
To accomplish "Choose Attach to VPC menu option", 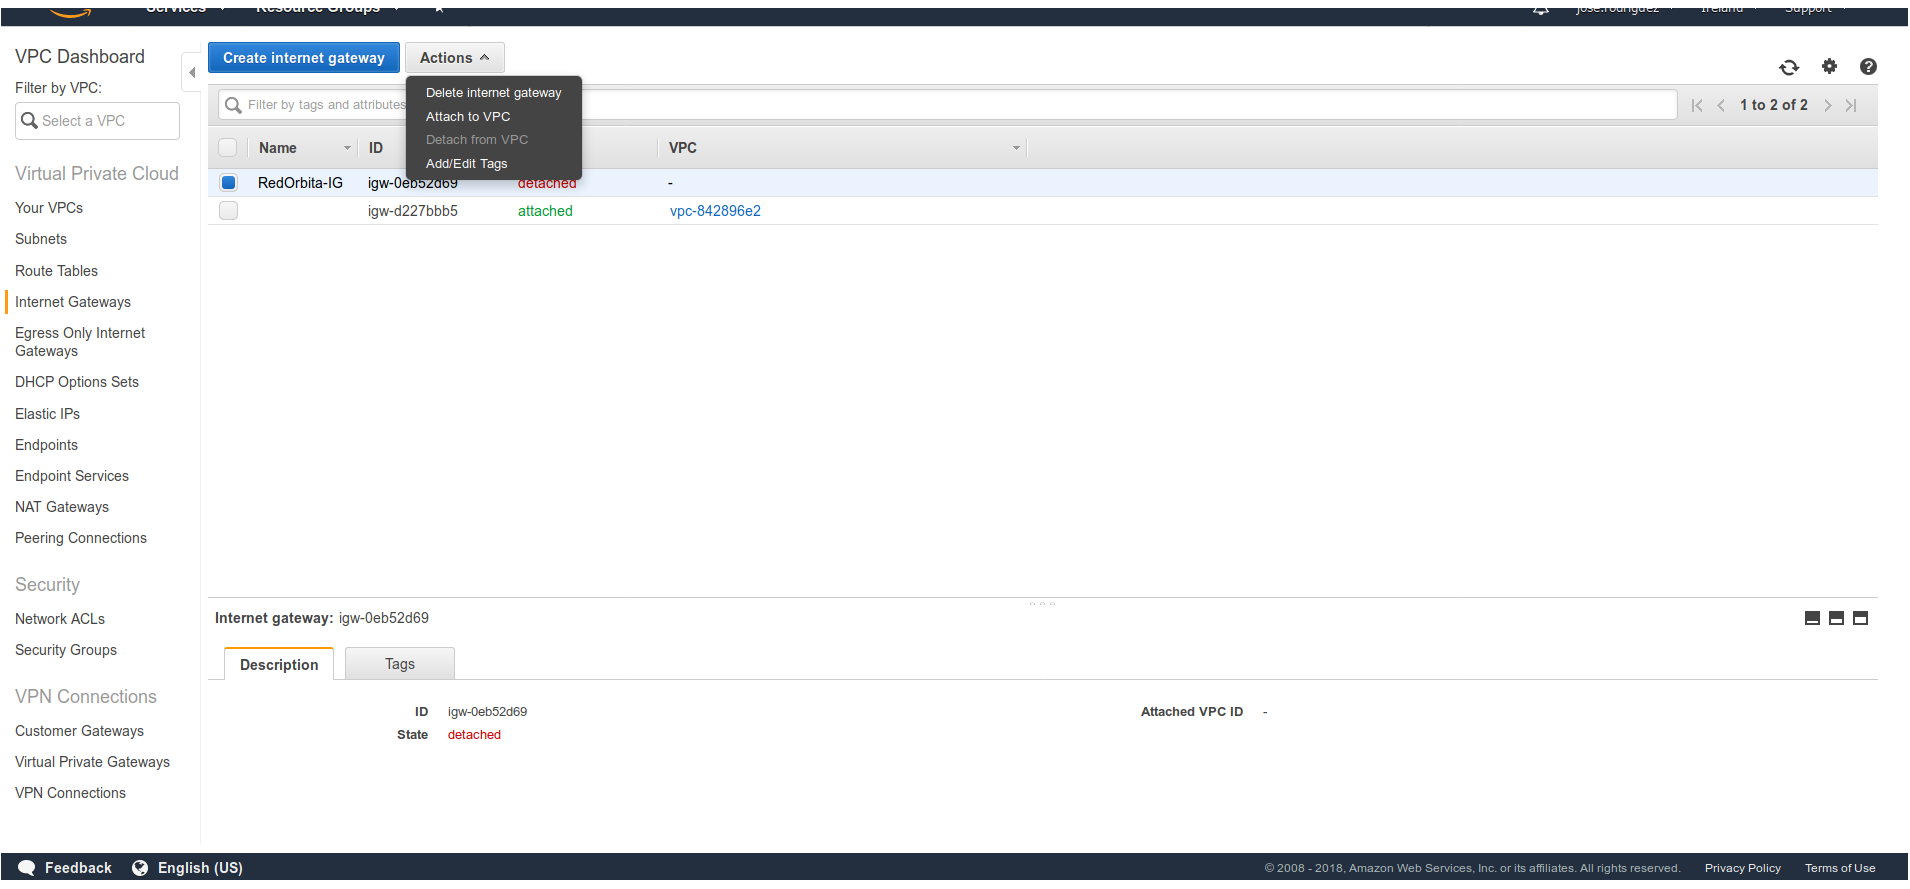I will click(x=468, y=117).
